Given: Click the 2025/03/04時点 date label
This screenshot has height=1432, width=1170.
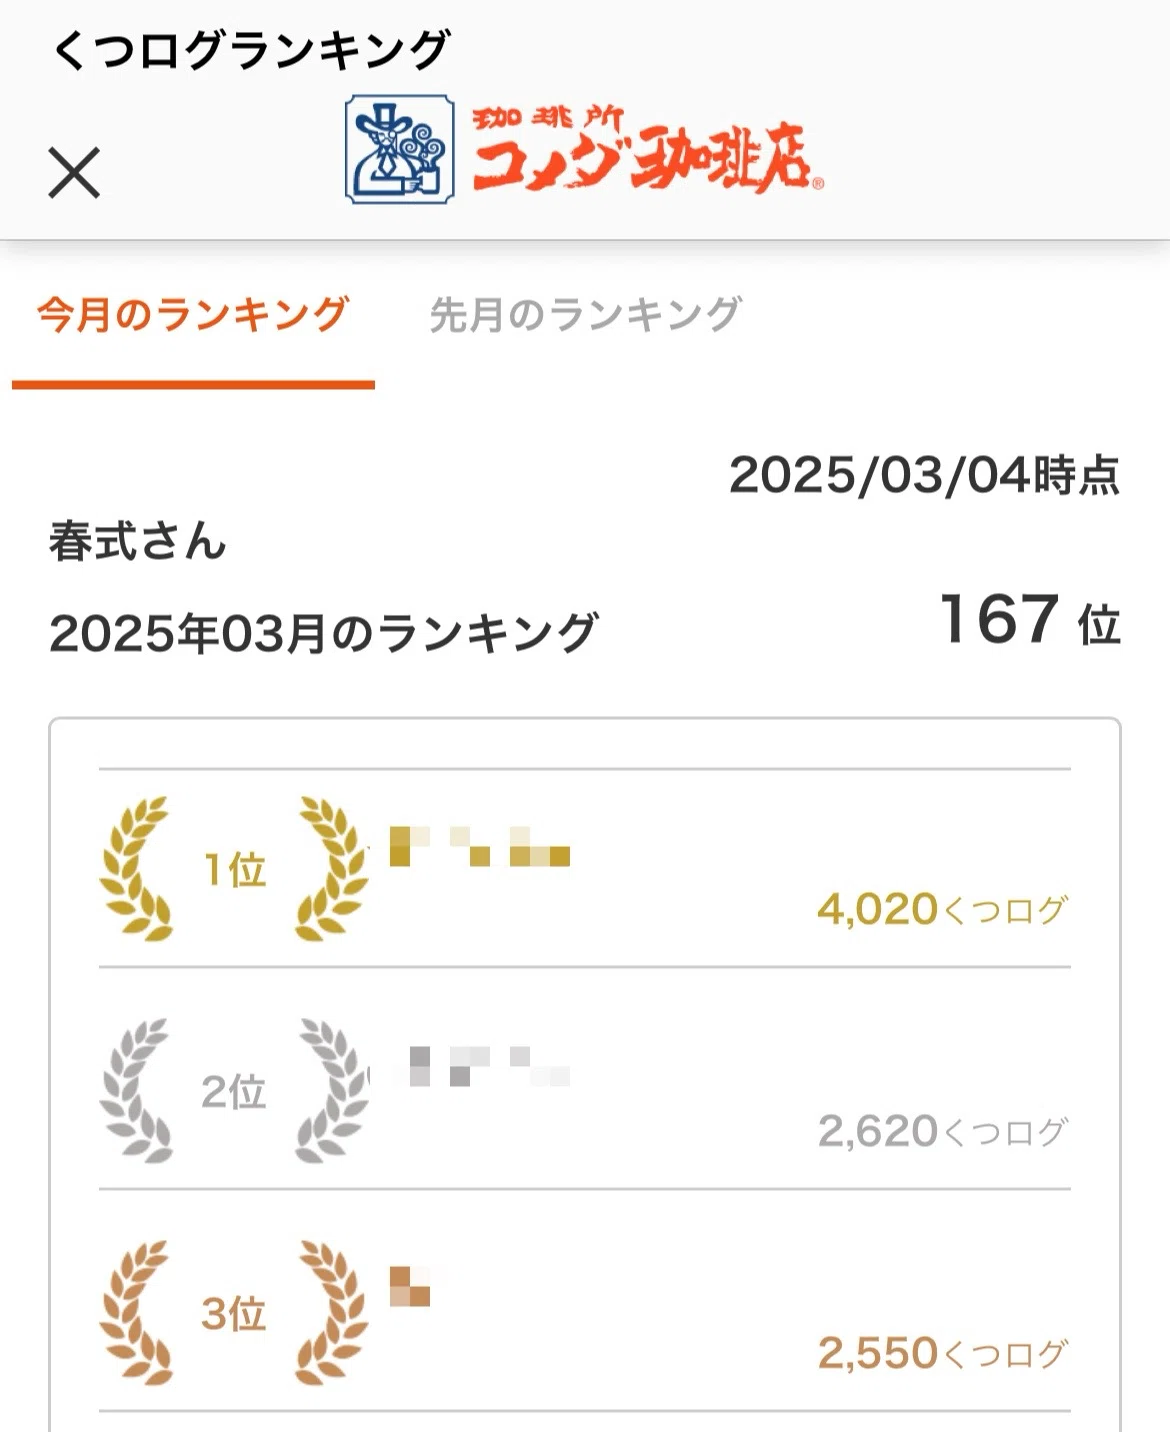Looking at the screenshot, I should point(925,474).
